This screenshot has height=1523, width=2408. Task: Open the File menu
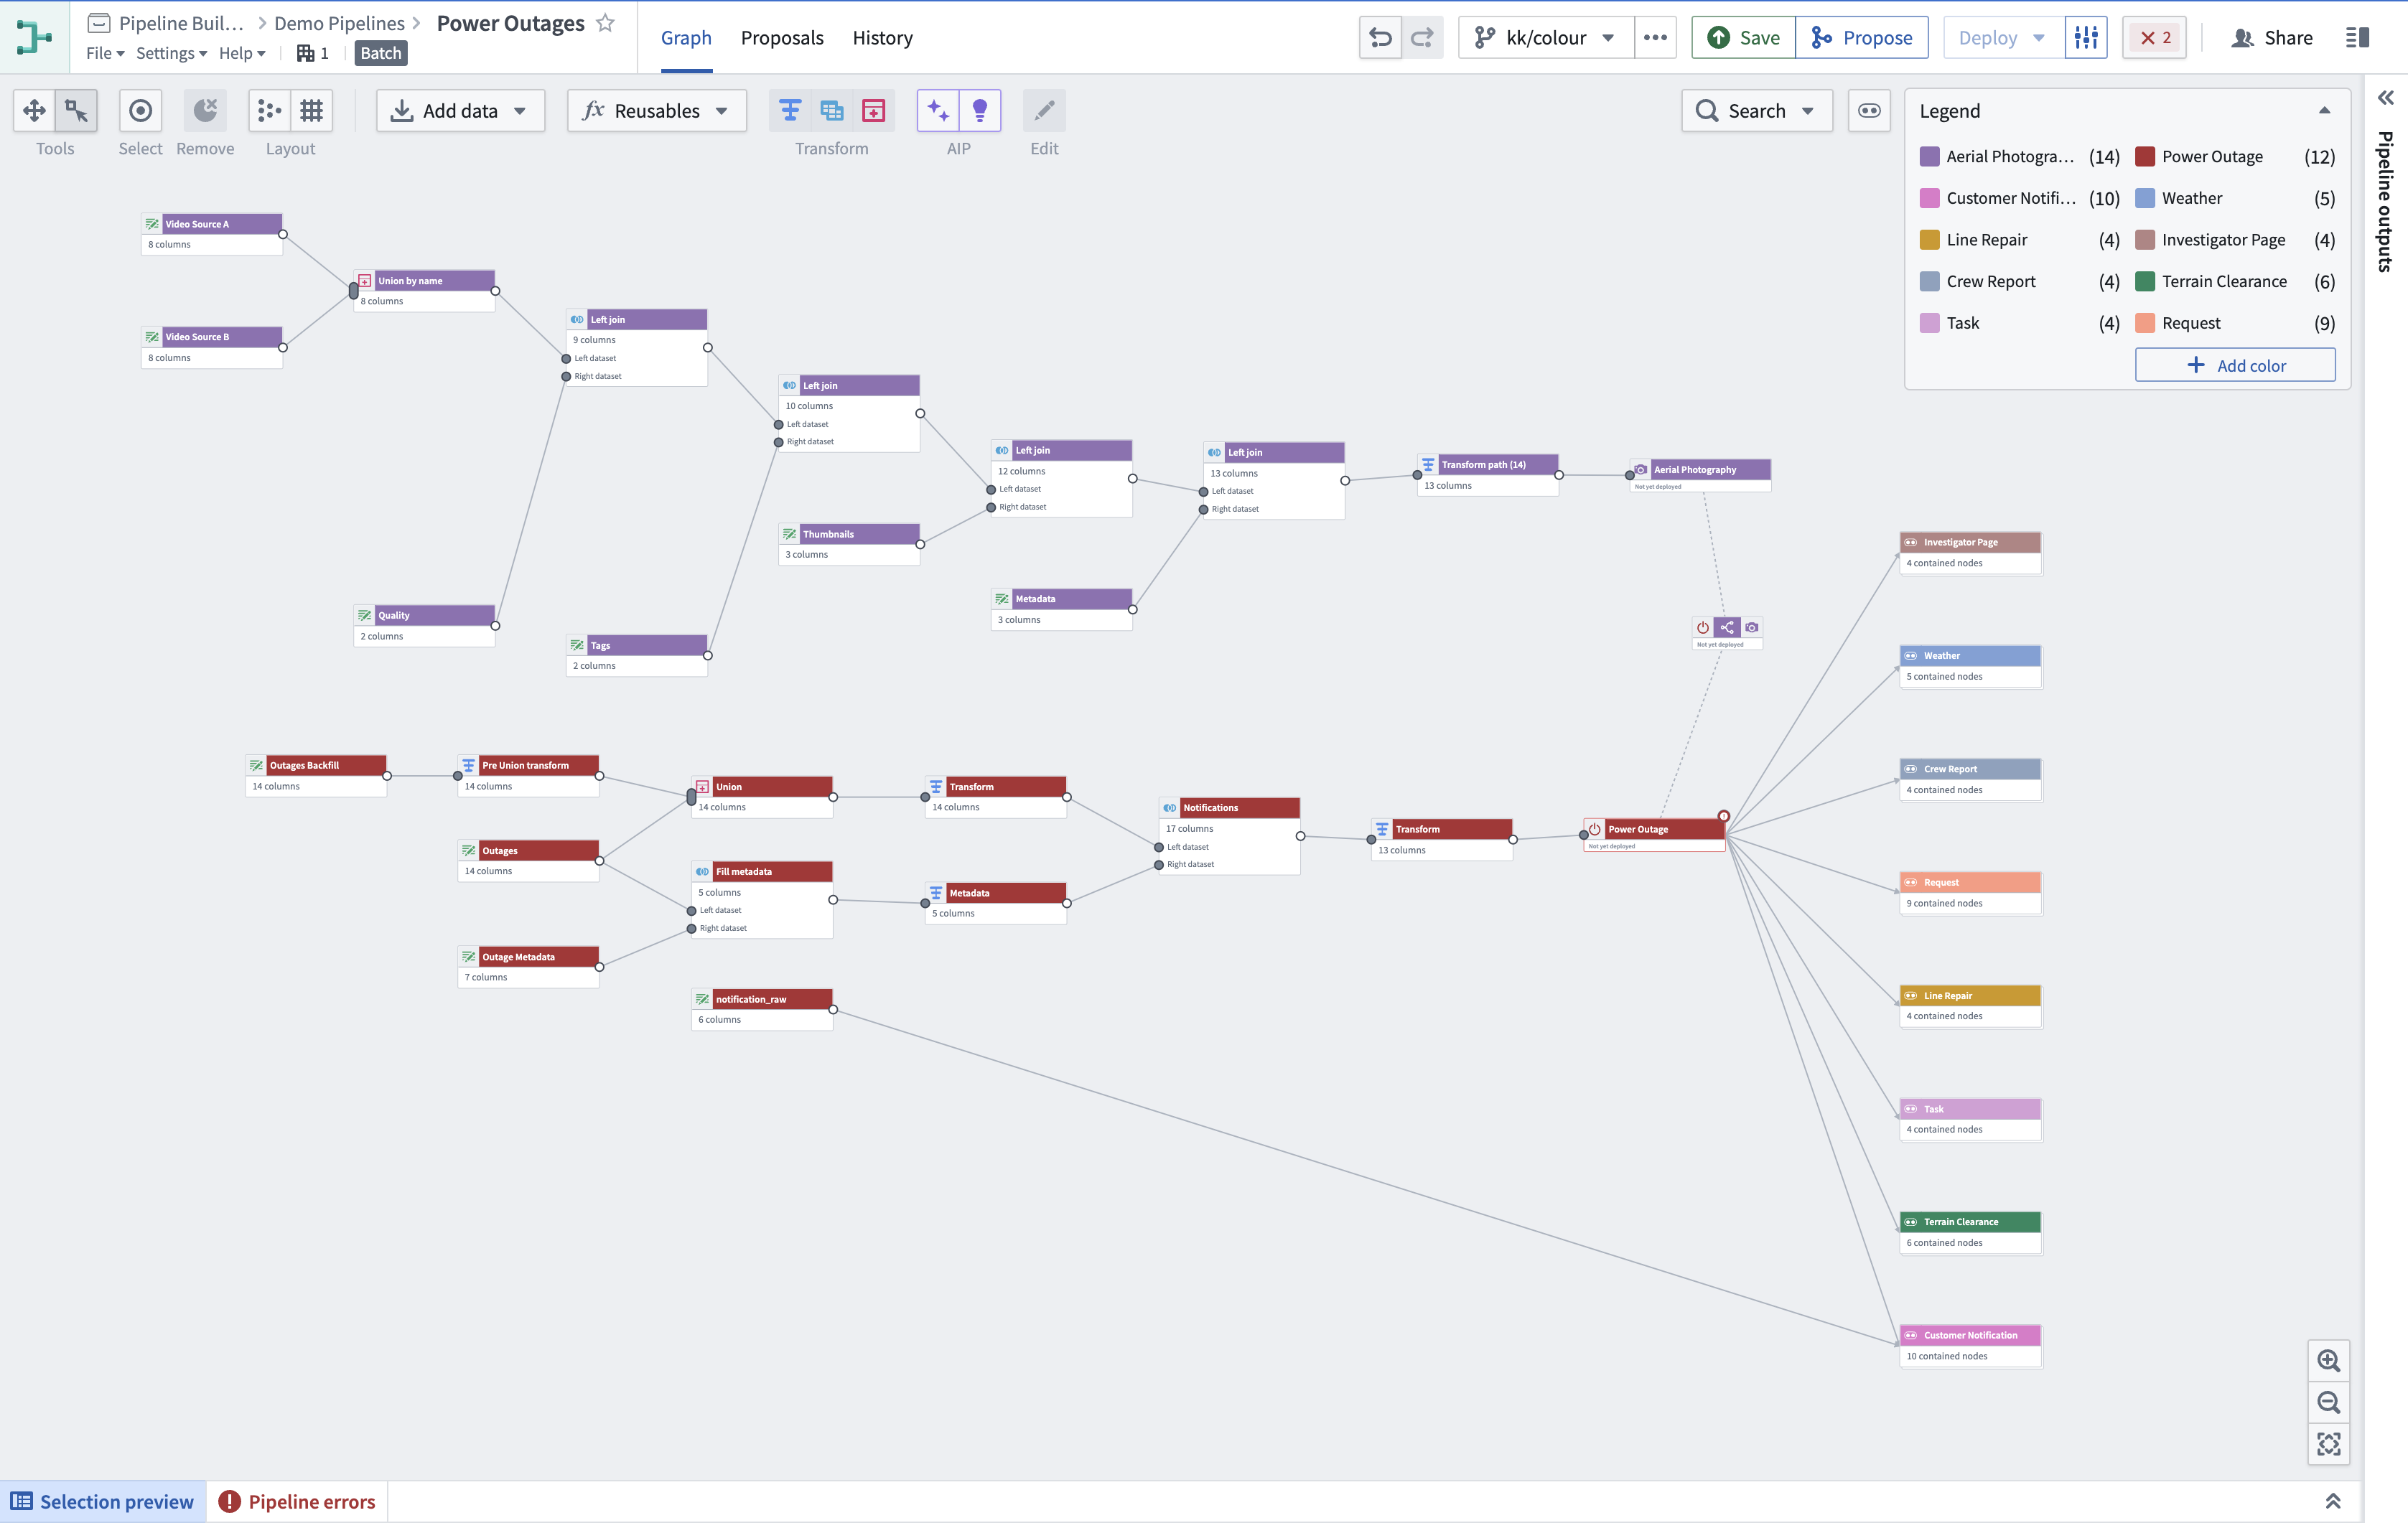click(105, 53)
